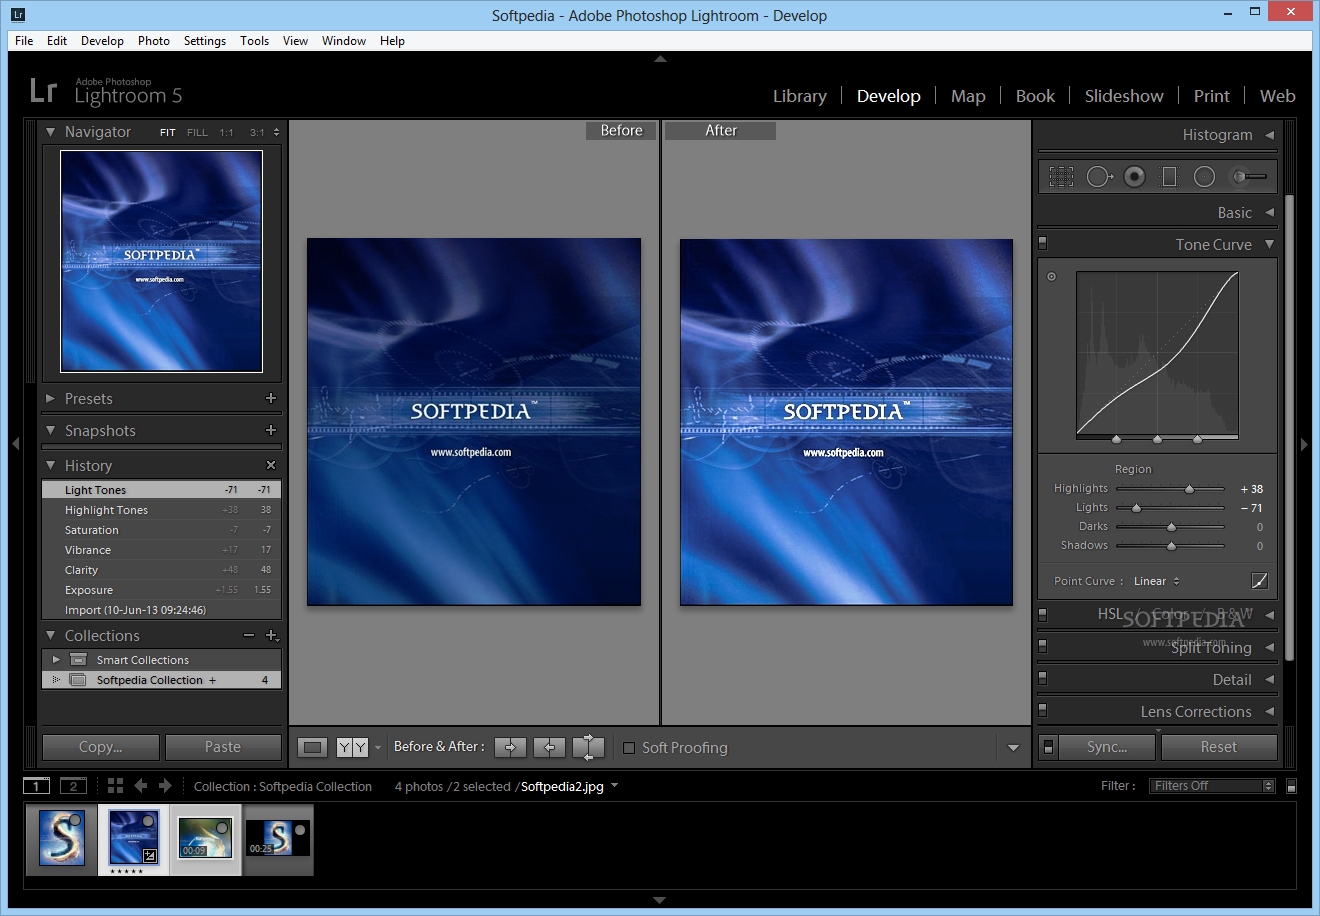Open the Develop menu

(x=102, y=41)
